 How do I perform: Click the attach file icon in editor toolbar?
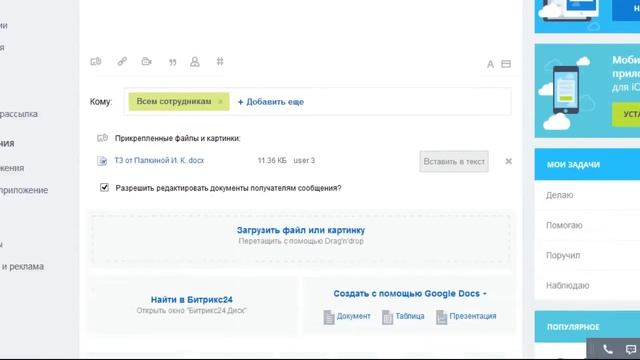tap(96, 62)
